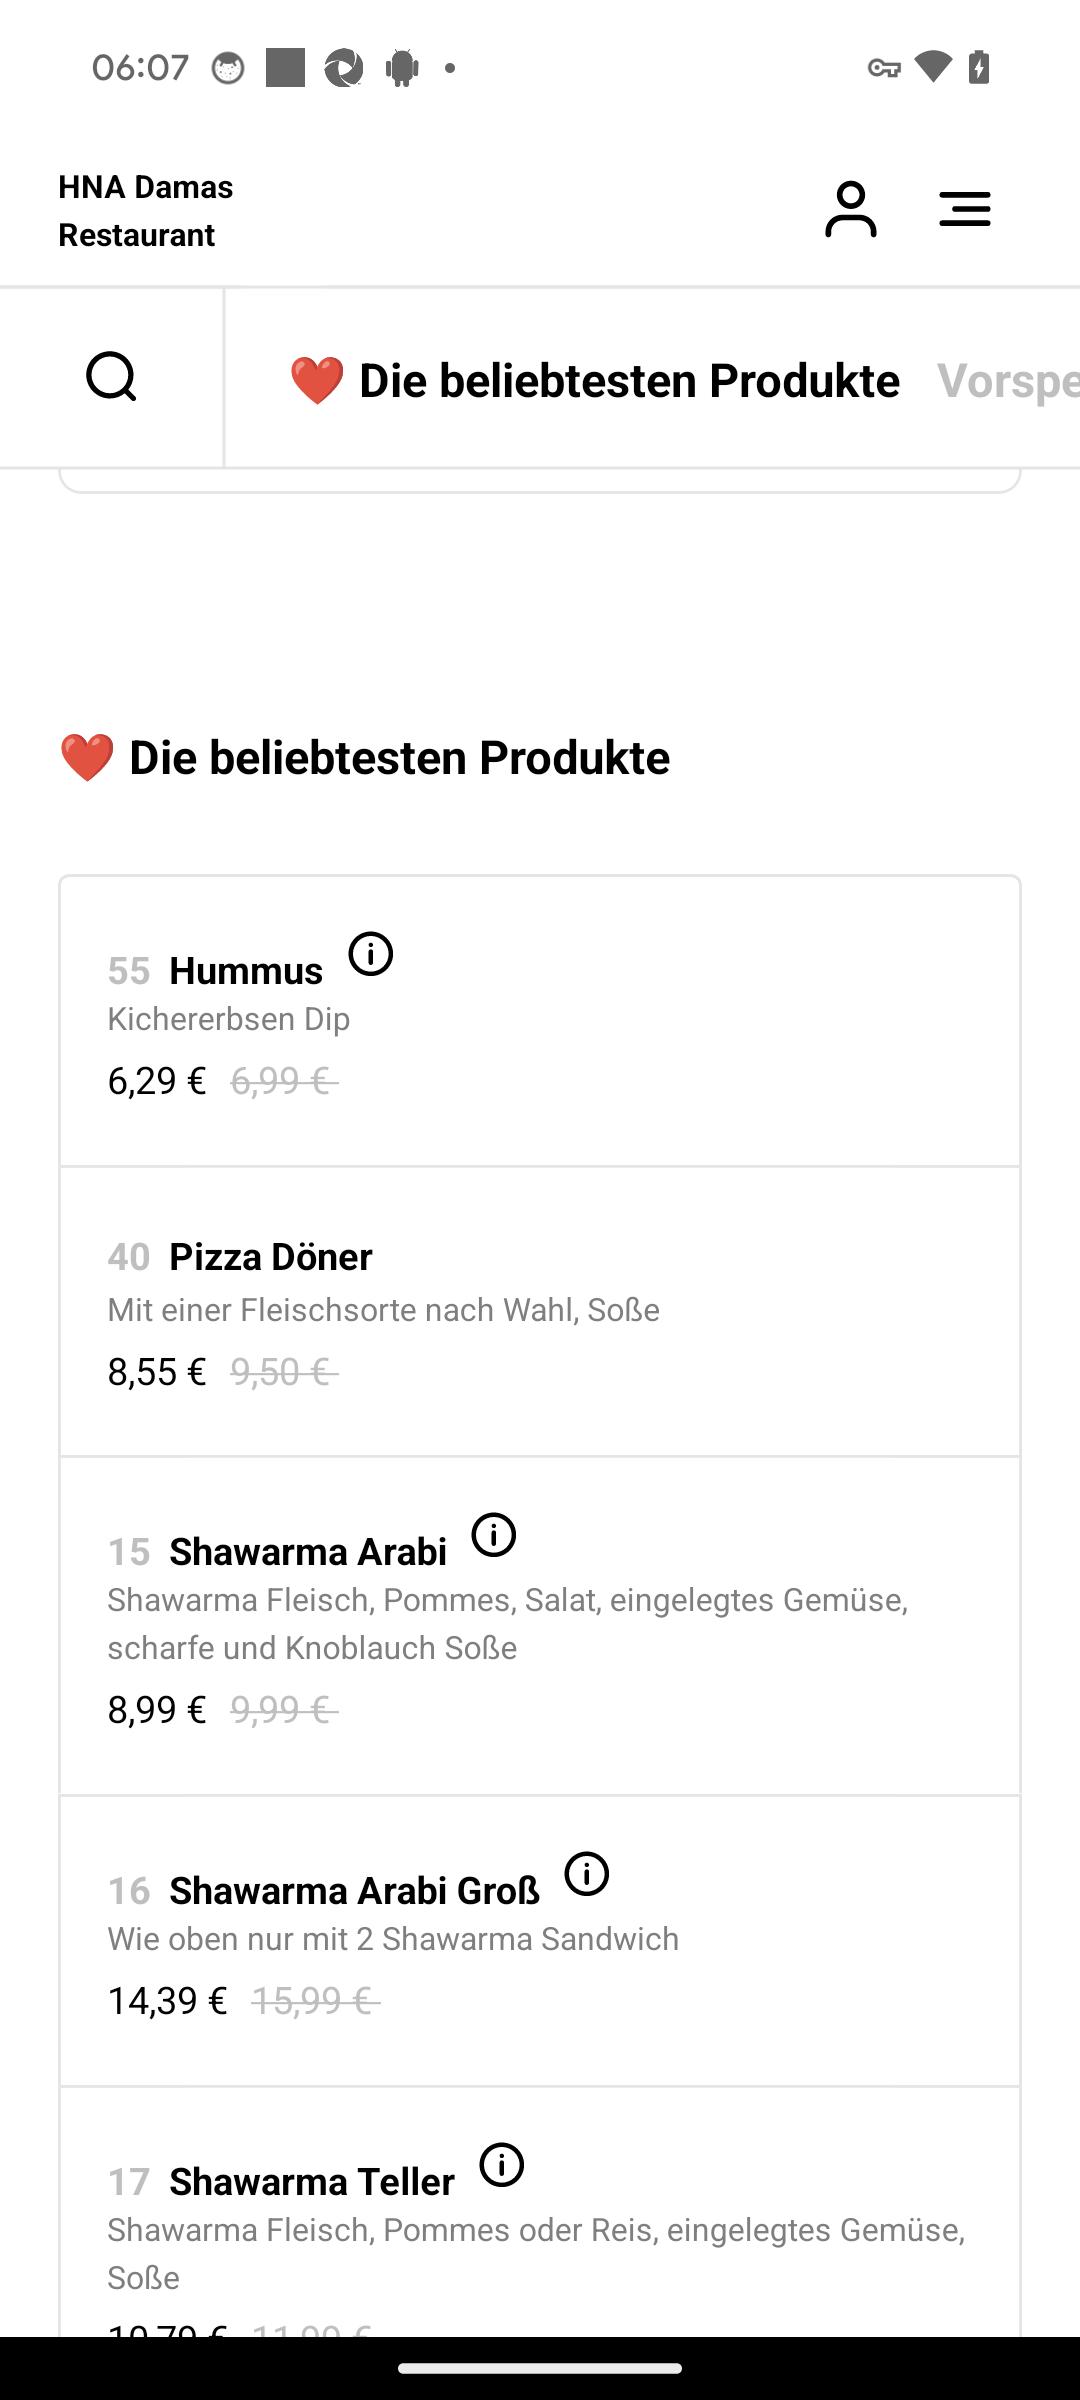This screenshot has height=2400, width=1080.
Task: Tap the bottom navigation gesture handle
Action: point(540,2368)
